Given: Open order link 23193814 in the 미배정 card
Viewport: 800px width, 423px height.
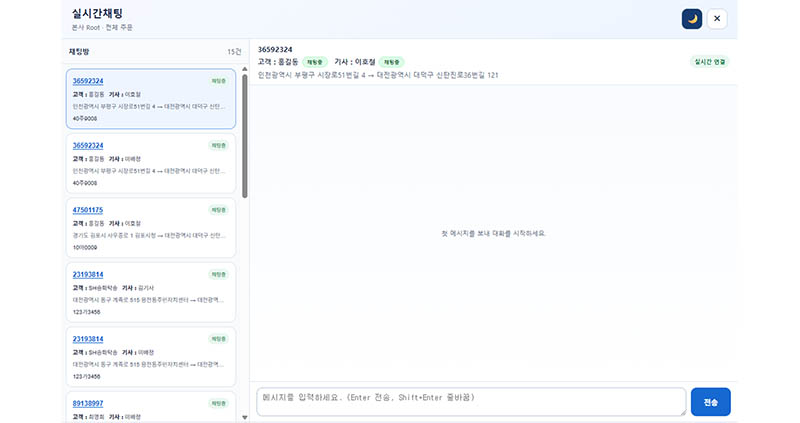Looking at the screenshot, I should coord(88,339).
